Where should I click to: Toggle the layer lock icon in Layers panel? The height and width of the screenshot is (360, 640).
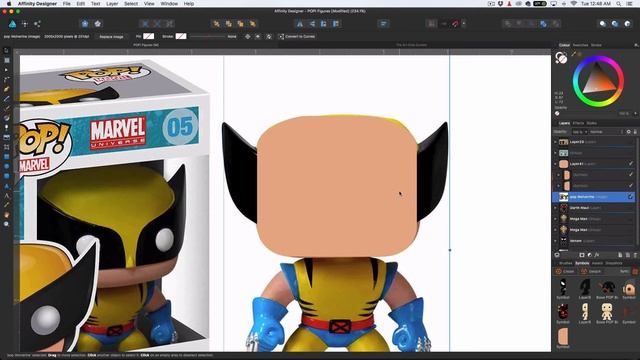(x=635, y=132)
